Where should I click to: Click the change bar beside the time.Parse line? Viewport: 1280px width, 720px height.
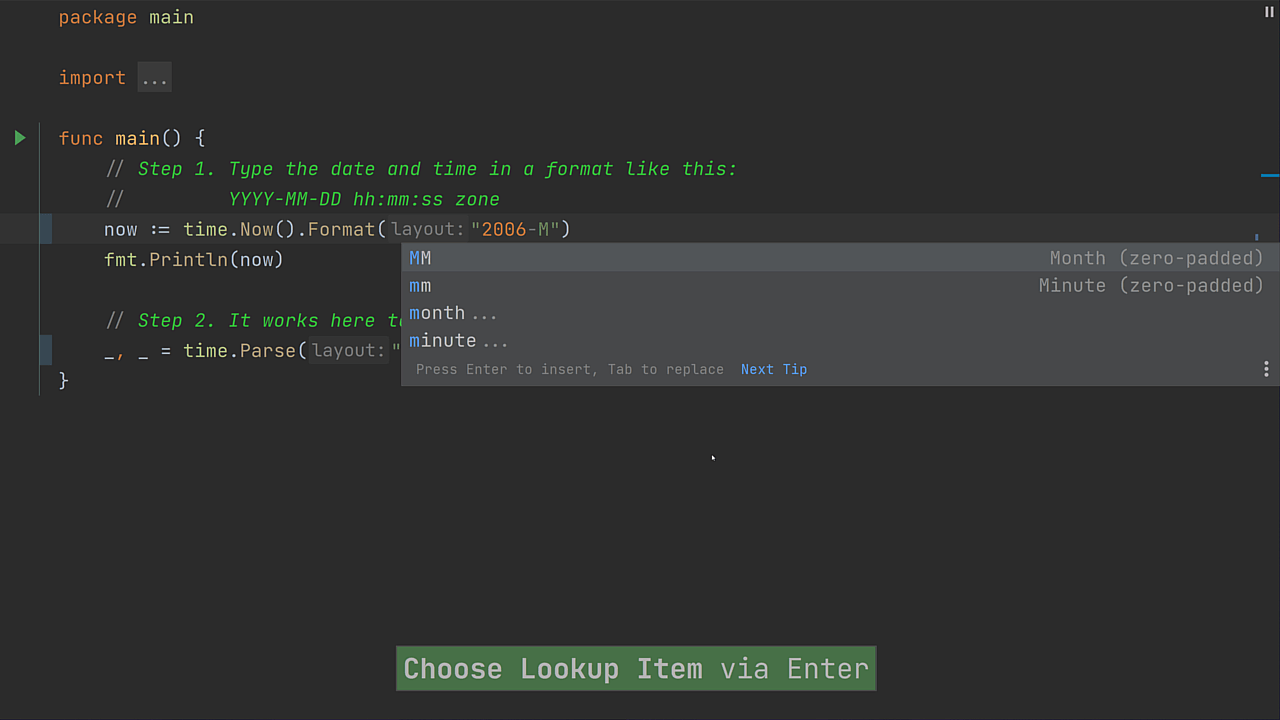pos(44,350)
